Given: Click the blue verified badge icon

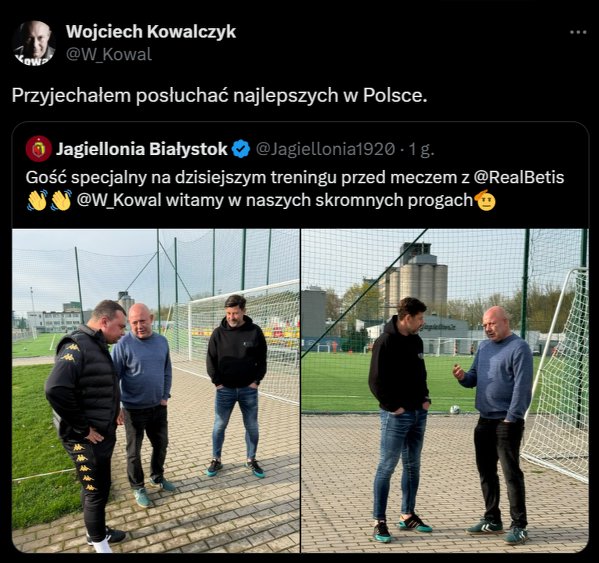Looking at the screenshot, I should 241,149.
